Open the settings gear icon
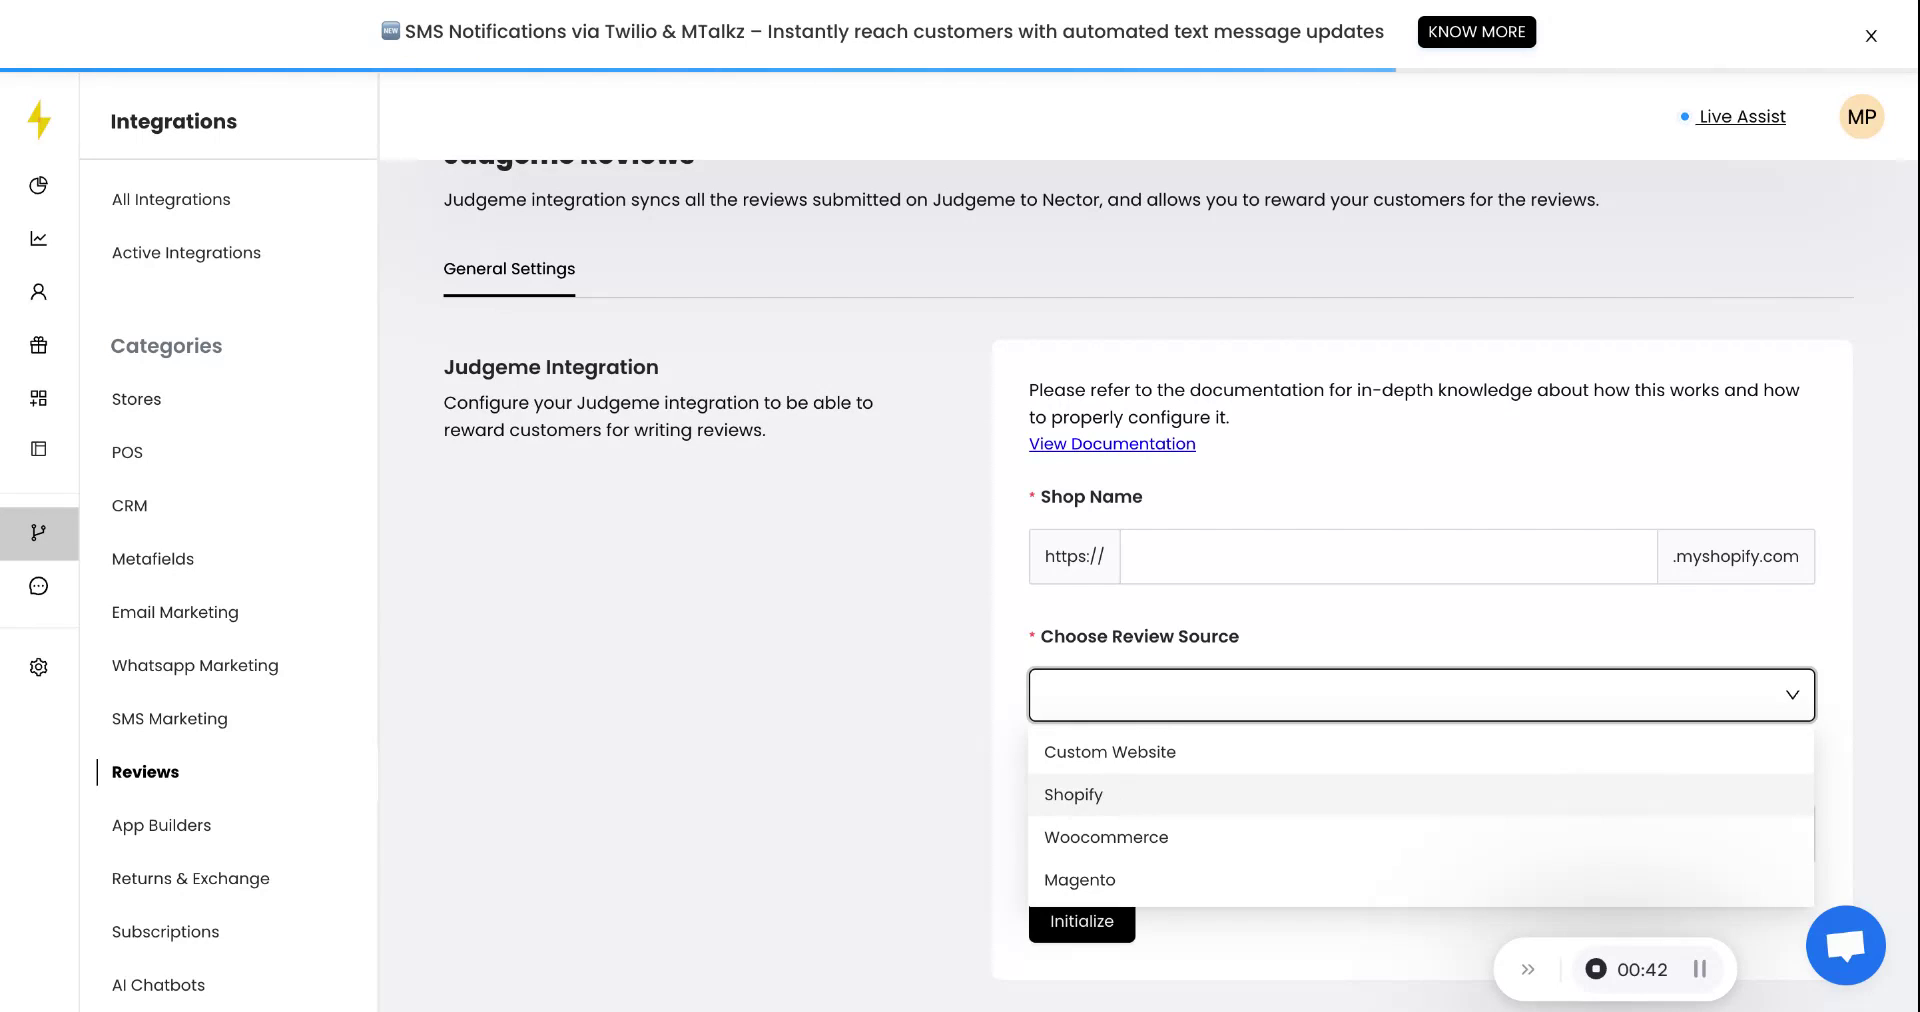This screenshot has width=1920, height=1012. pos(38,667)
